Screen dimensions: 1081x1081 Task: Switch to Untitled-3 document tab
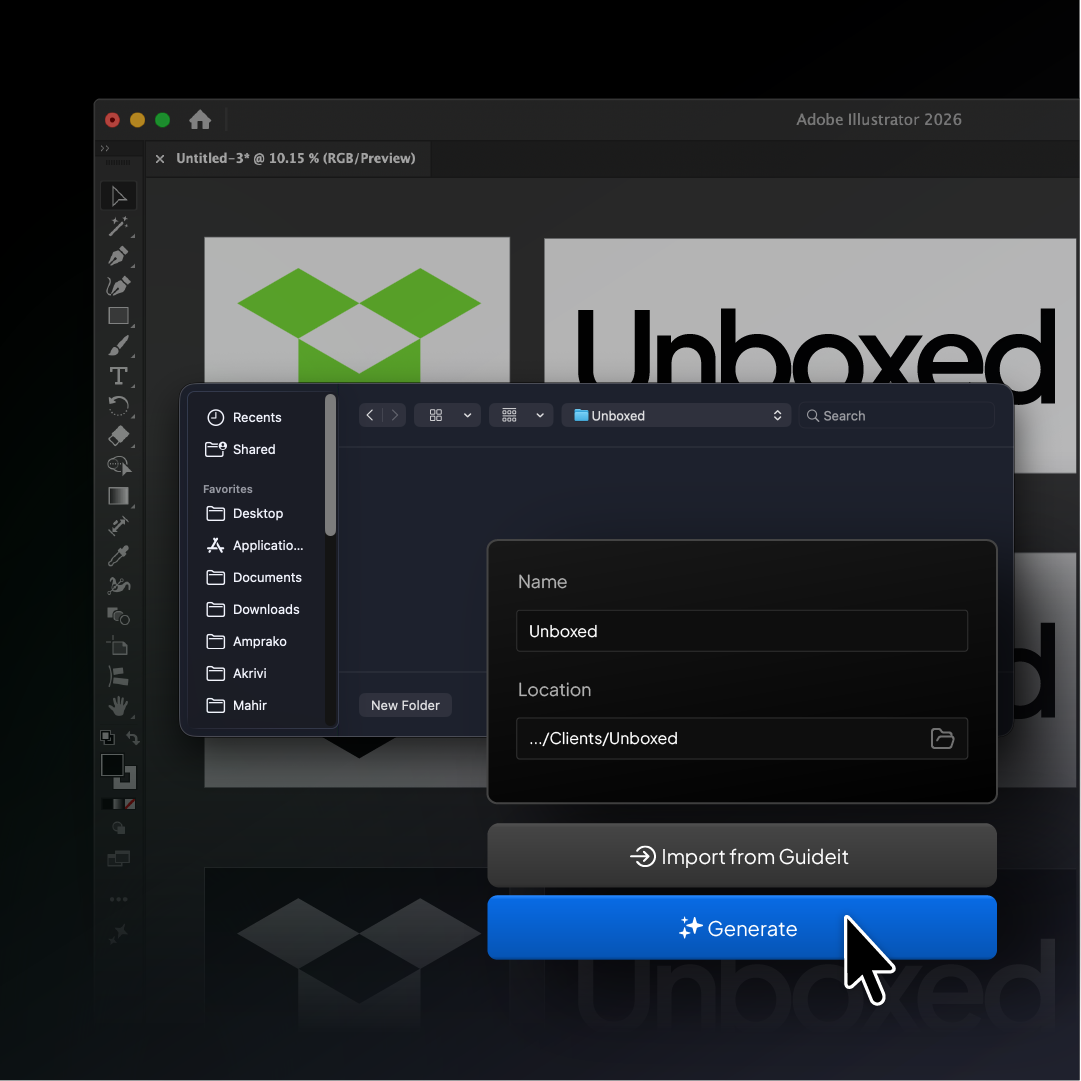[296, 159]
